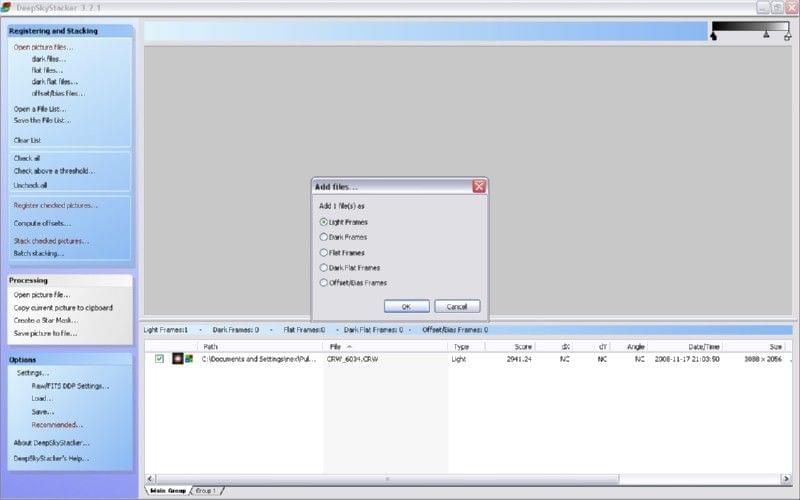The height and width of the screenshot is (500, 800).
Task: Create a Star Mask
Action: click(x=45, y=320)
